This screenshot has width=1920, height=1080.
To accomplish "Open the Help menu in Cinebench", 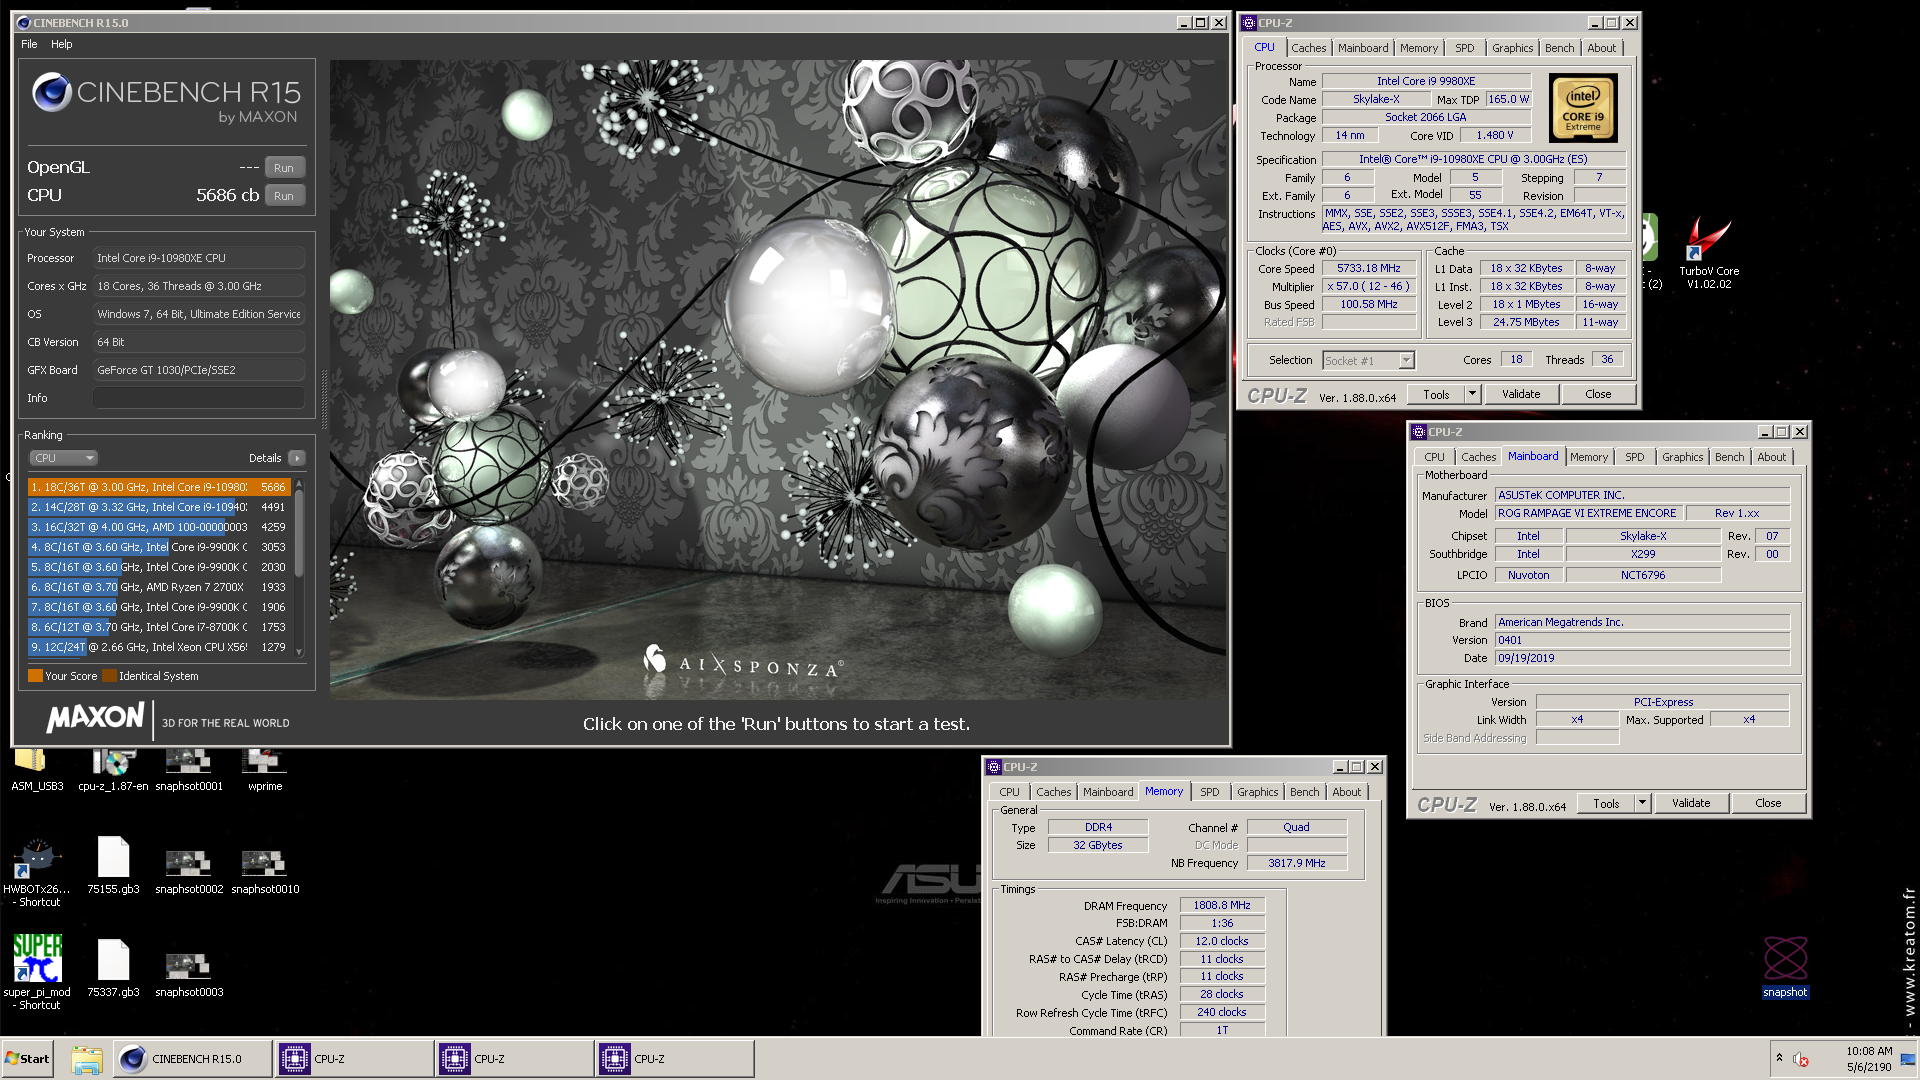I will coord(62,44).
